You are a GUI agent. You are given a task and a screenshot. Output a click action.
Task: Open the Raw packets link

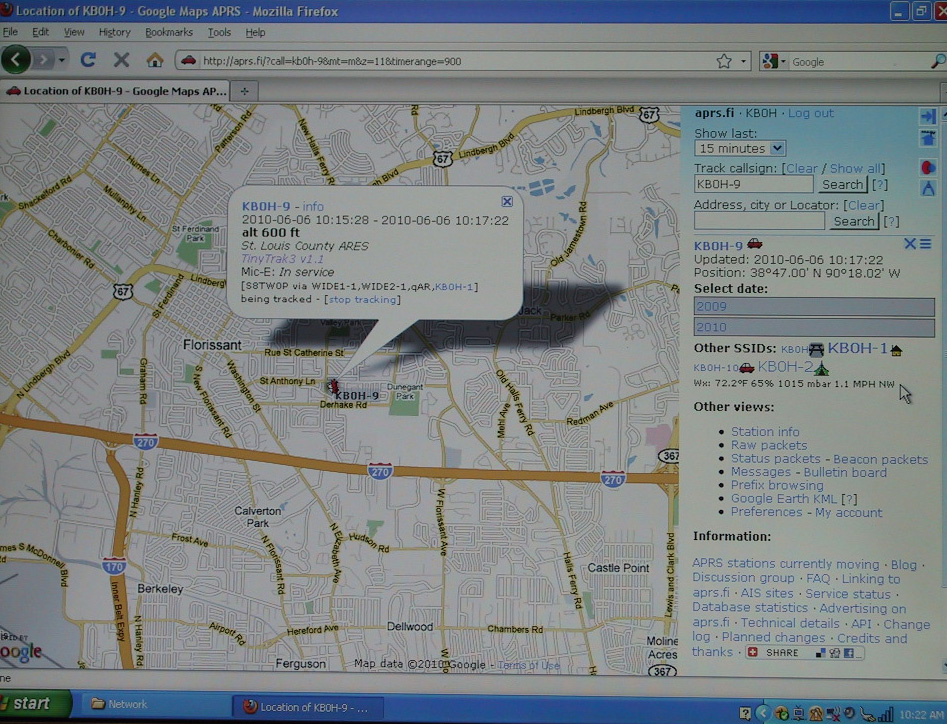pyautogui.click(x=768, y=445)
